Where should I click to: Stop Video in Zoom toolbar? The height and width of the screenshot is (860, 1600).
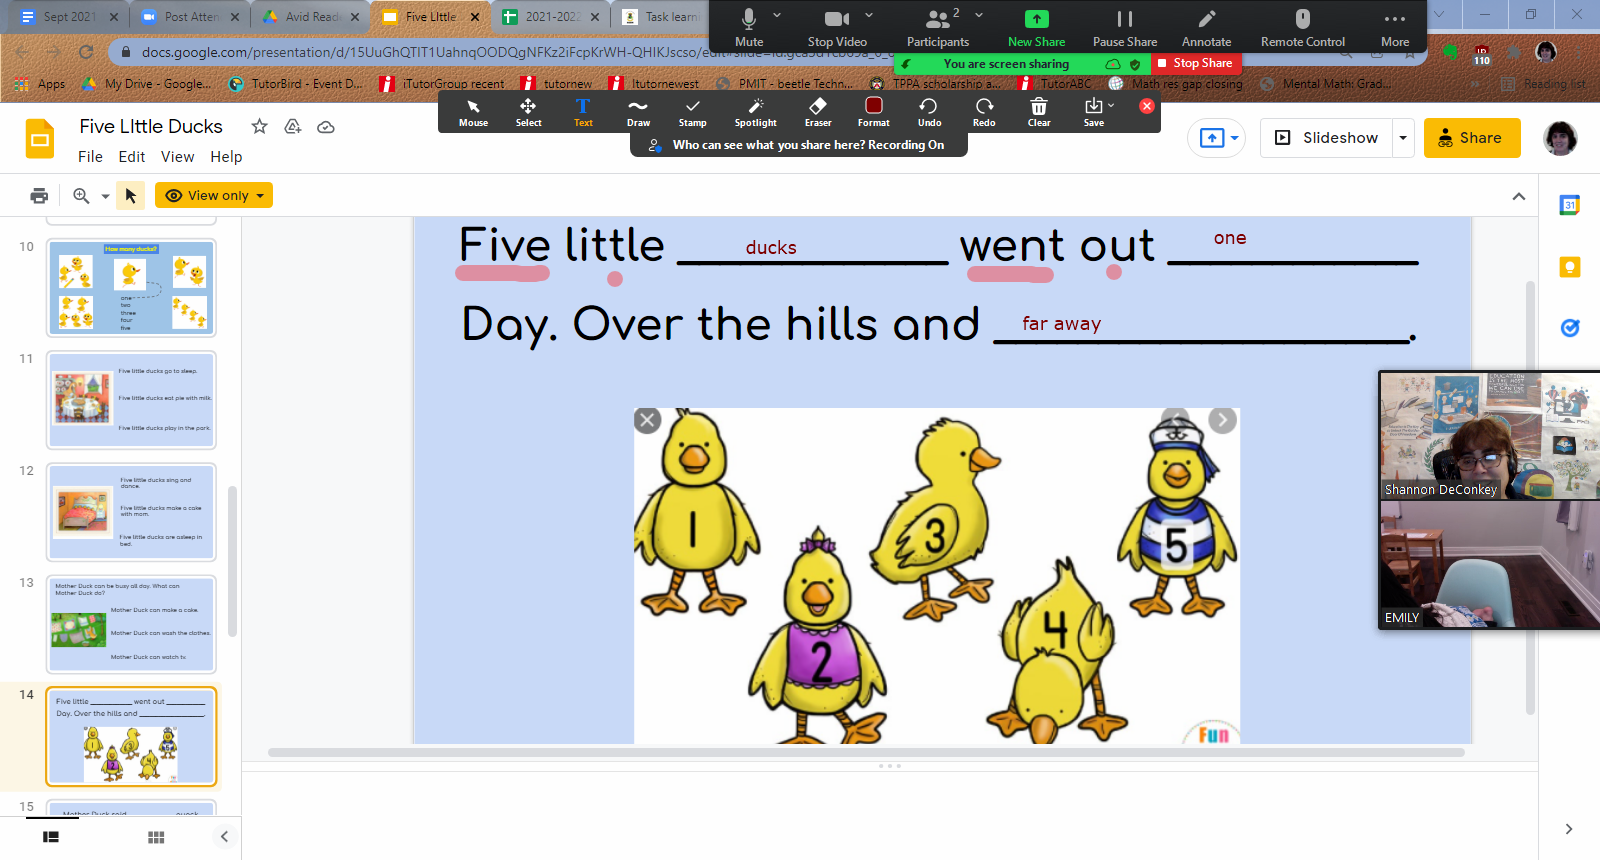coord(837,27)
